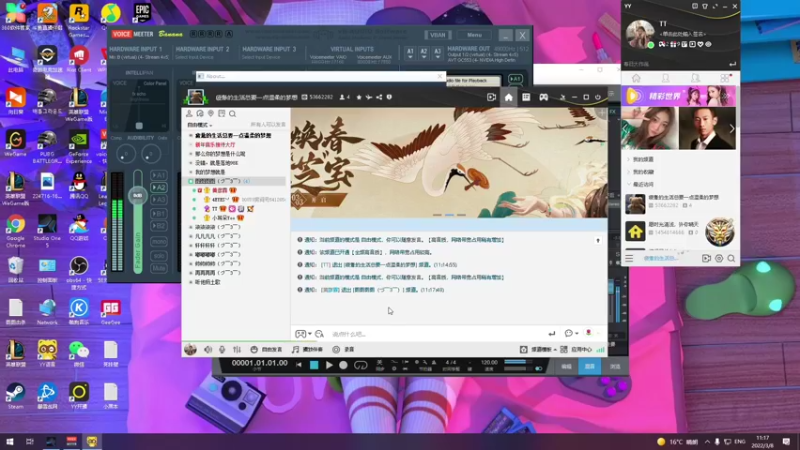The height and width of the screenshot is (450, 800).
Task: Click the grid layout icon in channel header
Action: (526, 97)
